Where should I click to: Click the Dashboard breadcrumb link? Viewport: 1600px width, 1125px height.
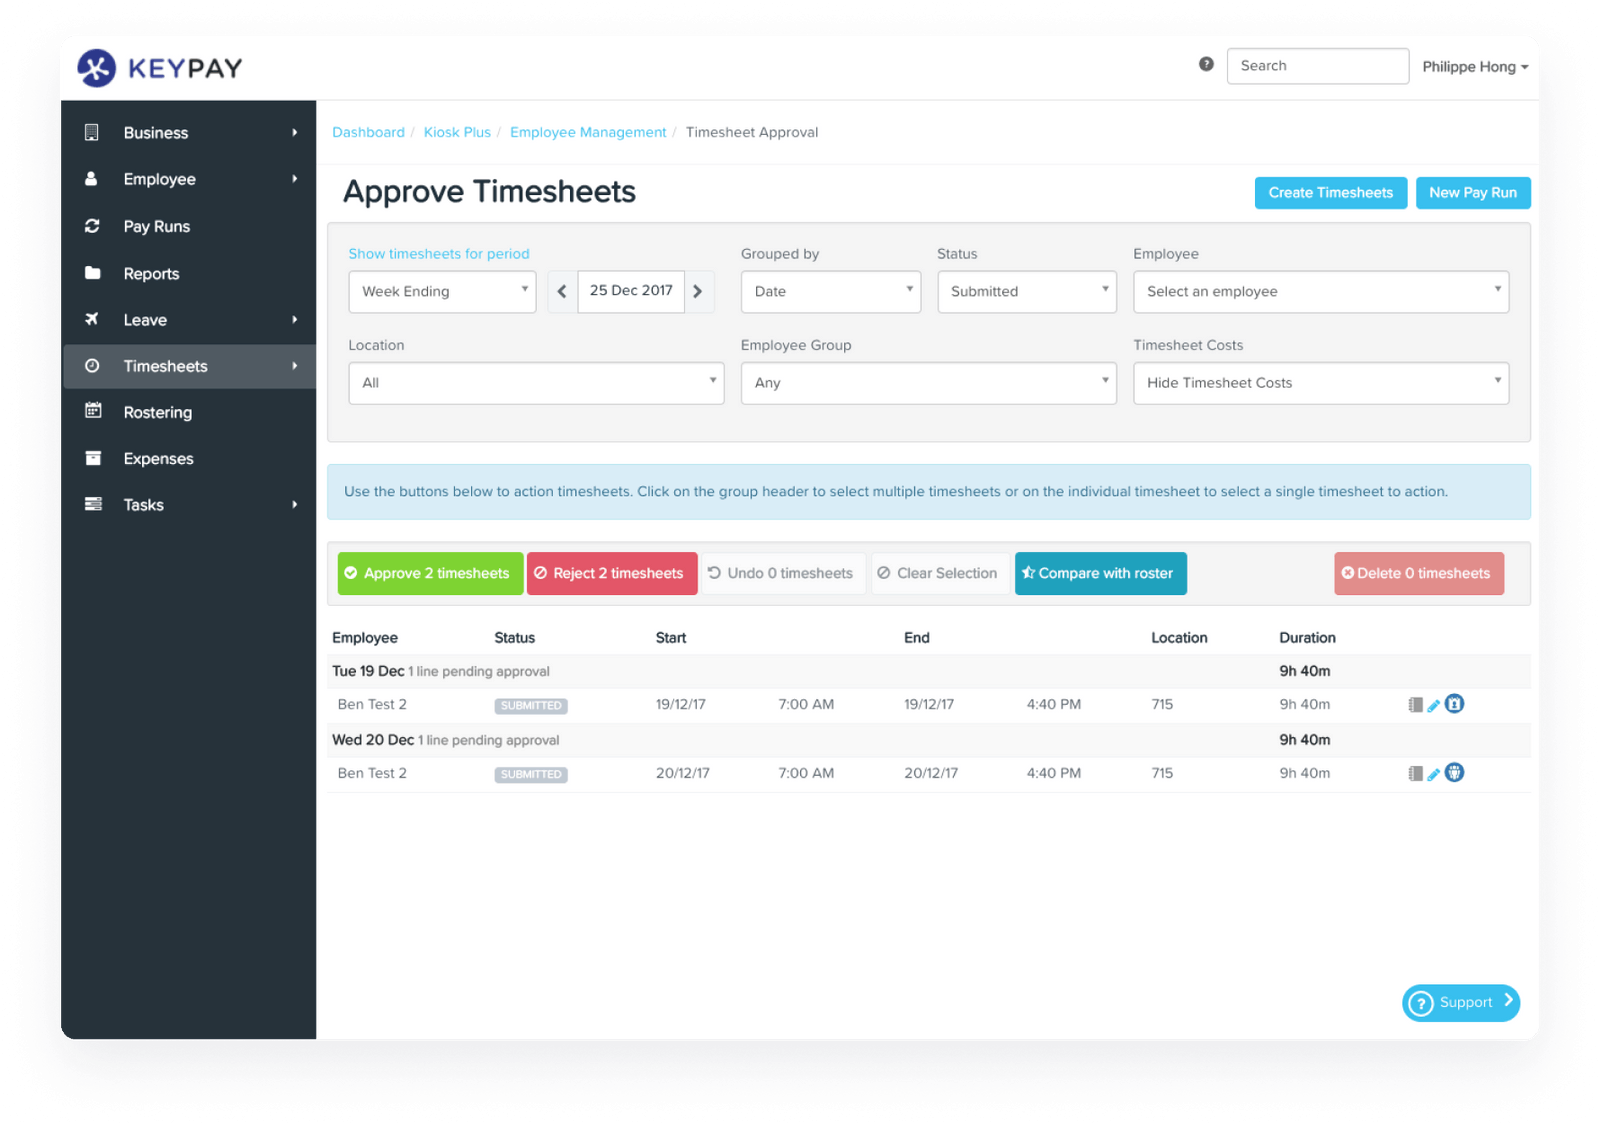pyautogui.click(x=368, y=132)
